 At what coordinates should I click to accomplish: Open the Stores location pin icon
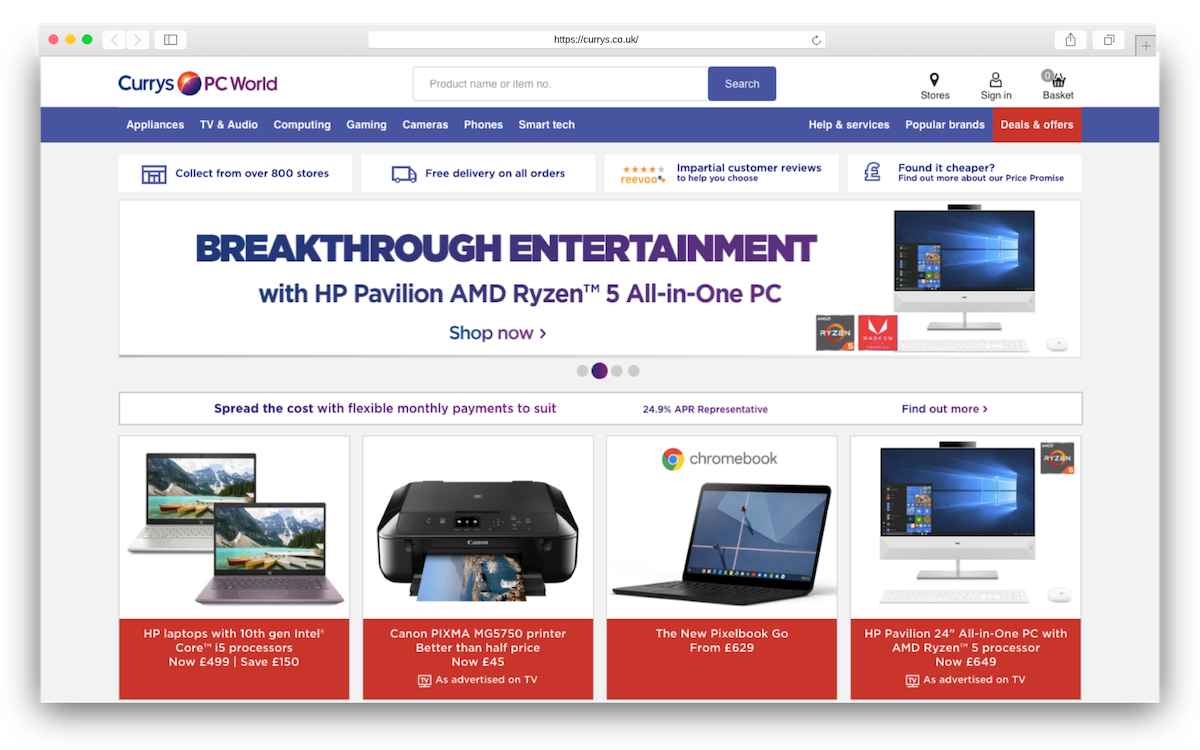click(x=934, y=80)
